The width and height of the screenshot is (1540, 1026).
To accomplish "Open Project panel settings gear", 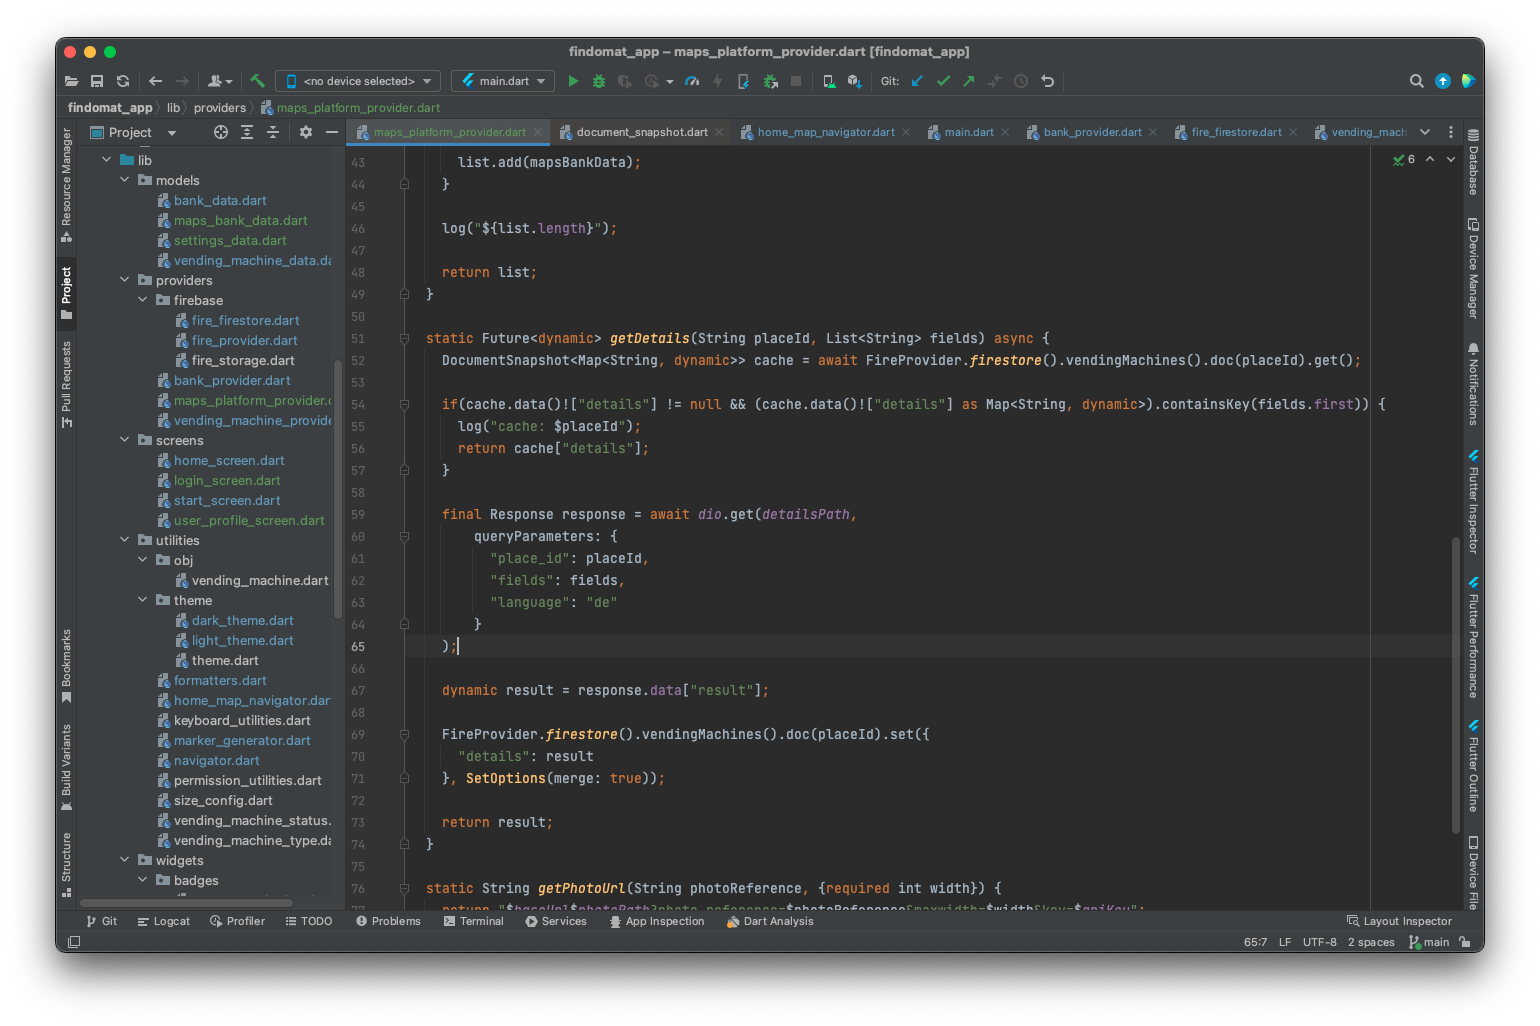I will [x=306, y=132].
